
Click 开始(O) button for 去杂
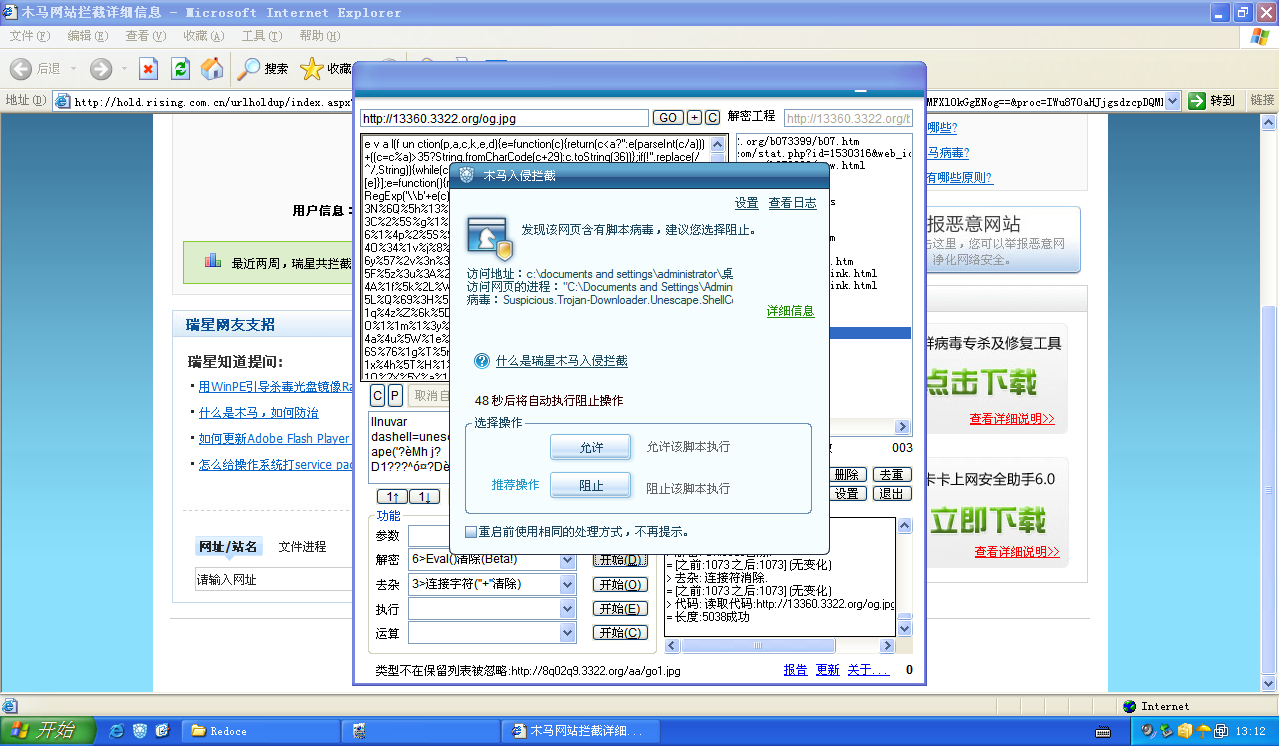[x=621, y=584]
